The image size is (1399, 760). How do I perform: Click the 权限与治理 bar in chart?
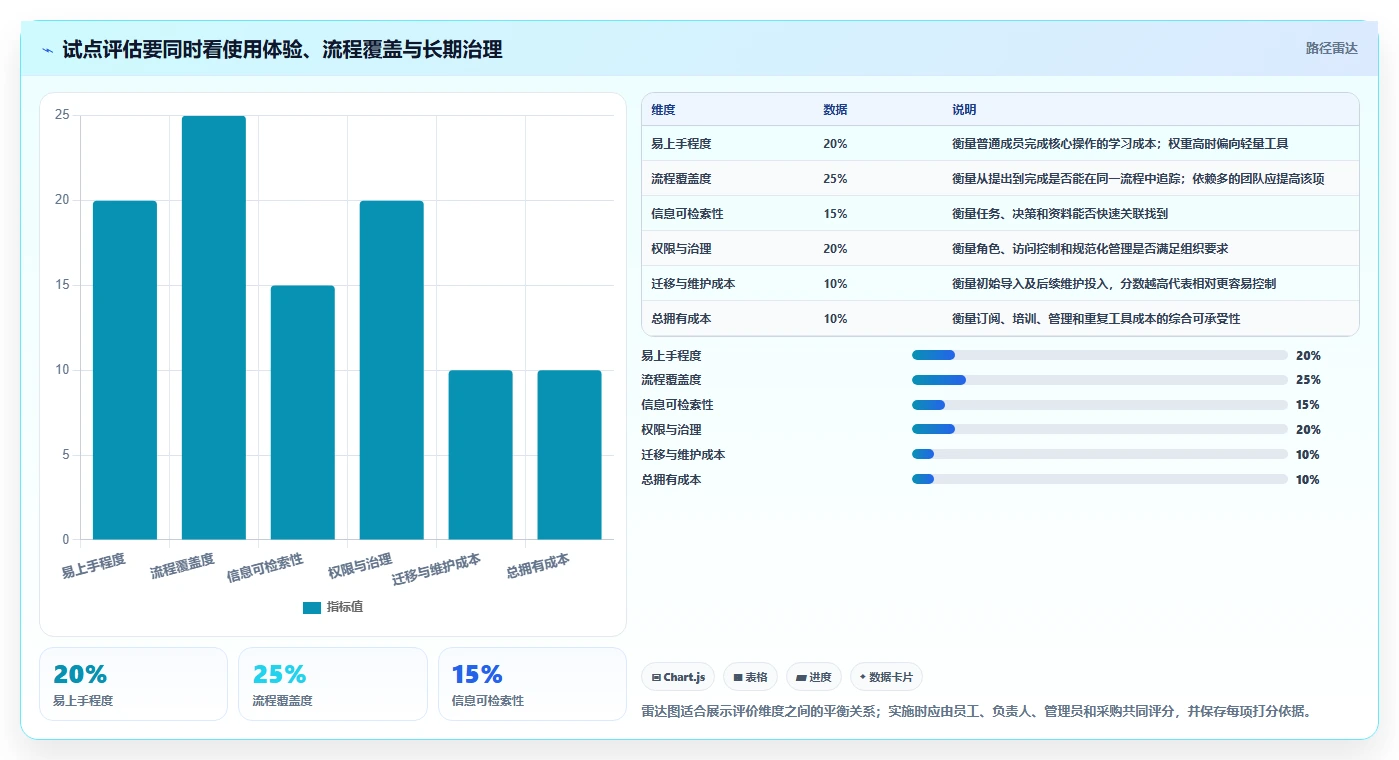pos(392,370)
